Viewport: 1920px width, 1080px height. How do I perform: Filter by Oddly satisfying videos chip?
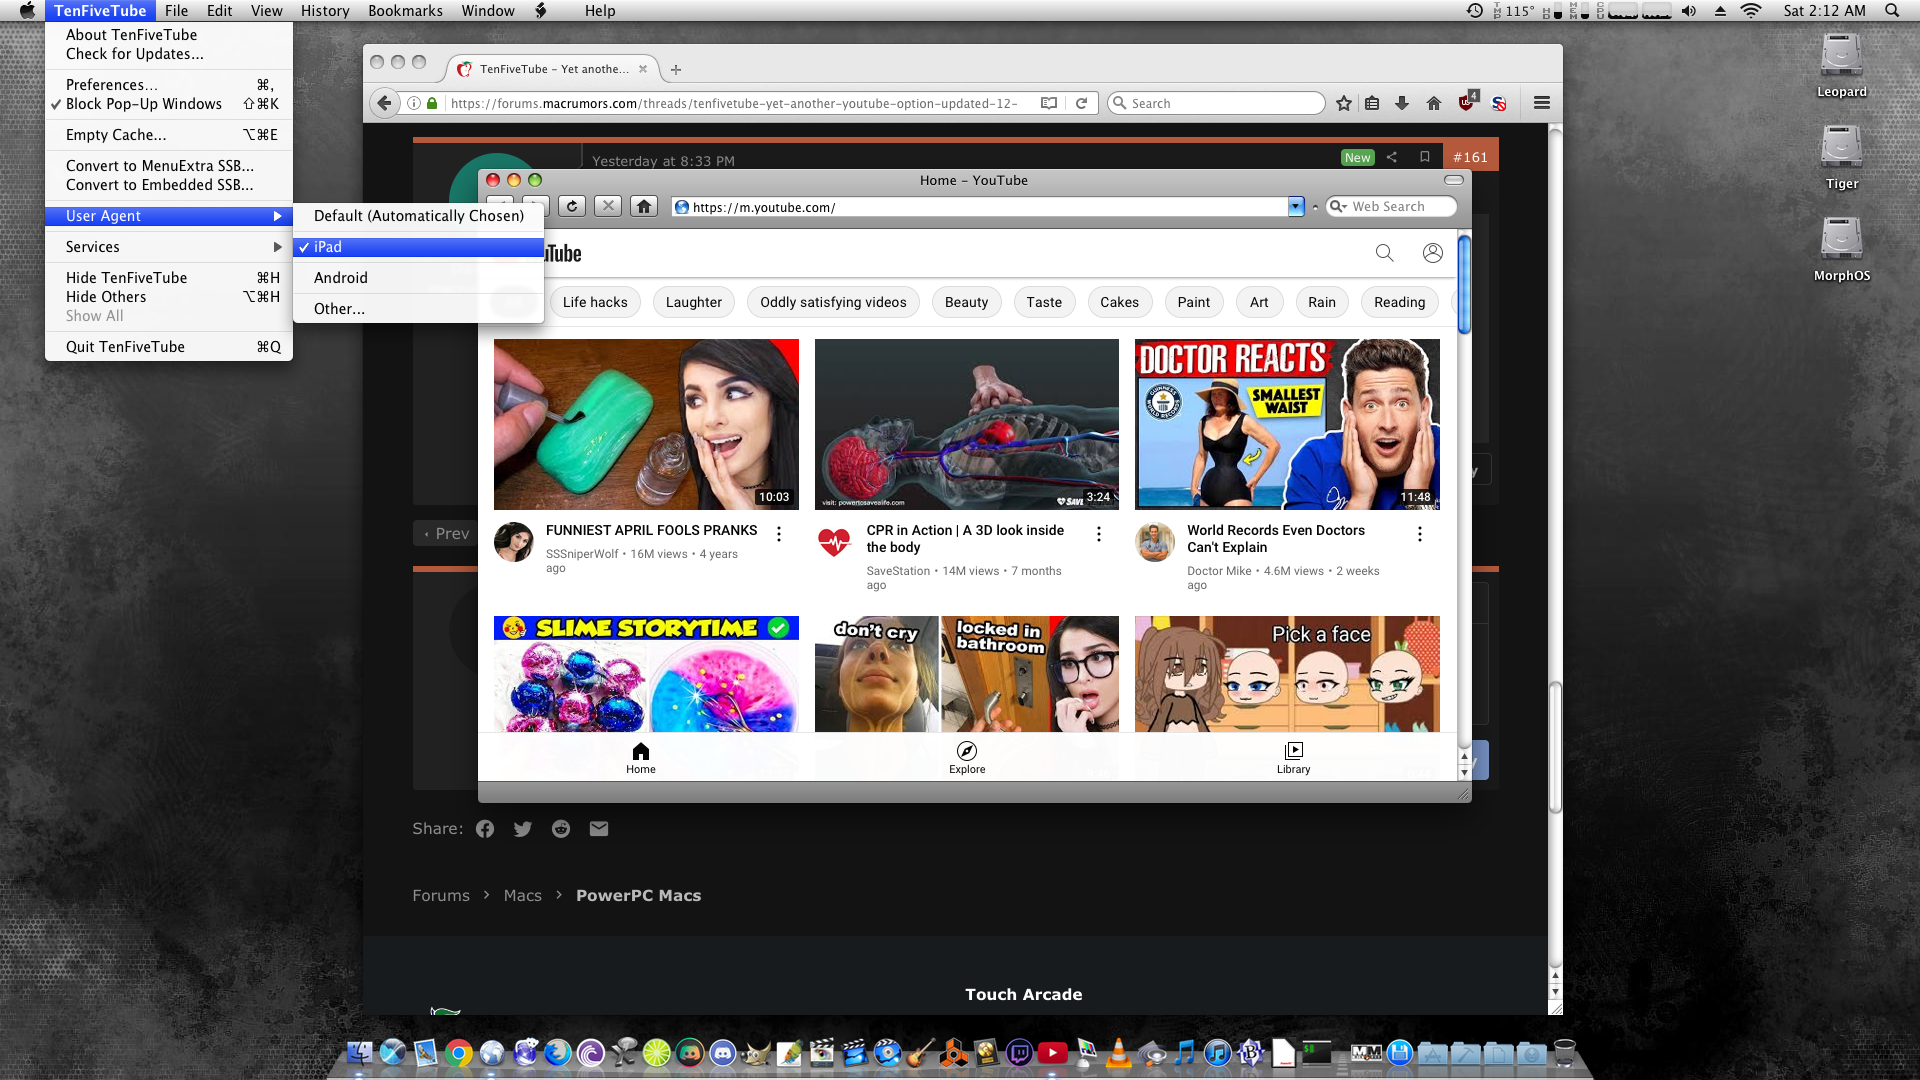(x=833, y=302)
